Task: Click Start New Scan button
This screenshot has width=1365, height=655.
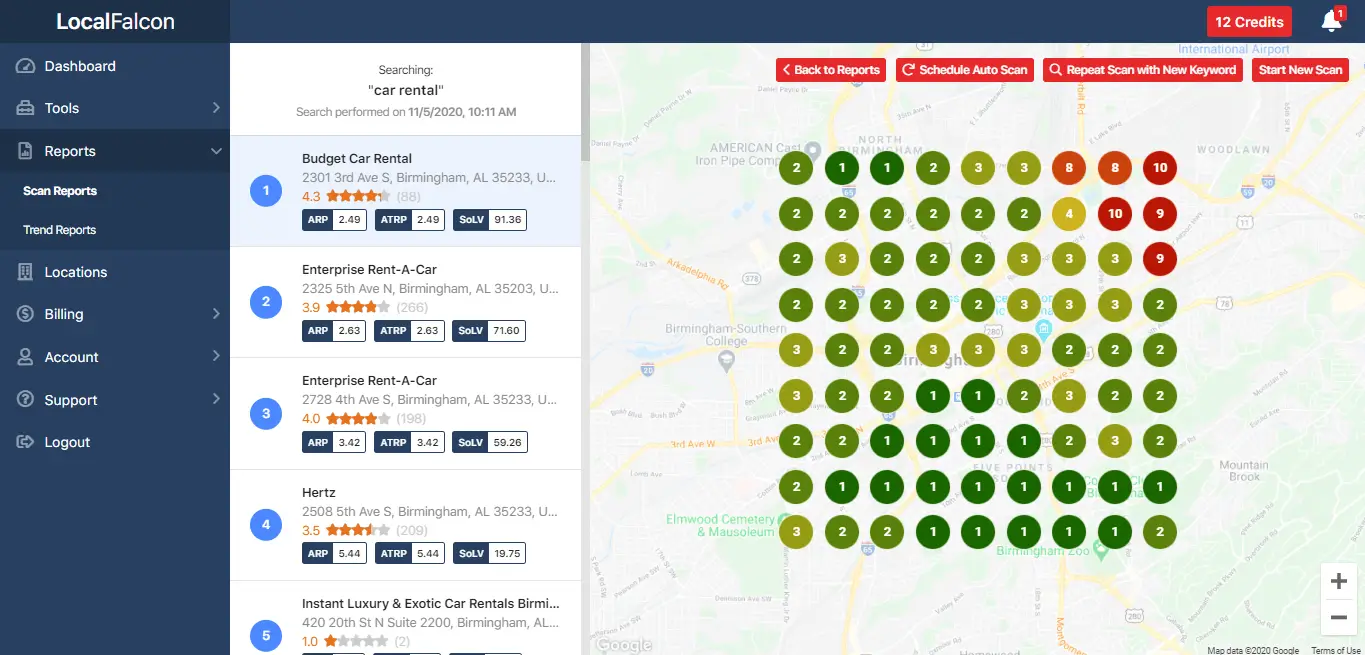Action: click(1300, 70)
